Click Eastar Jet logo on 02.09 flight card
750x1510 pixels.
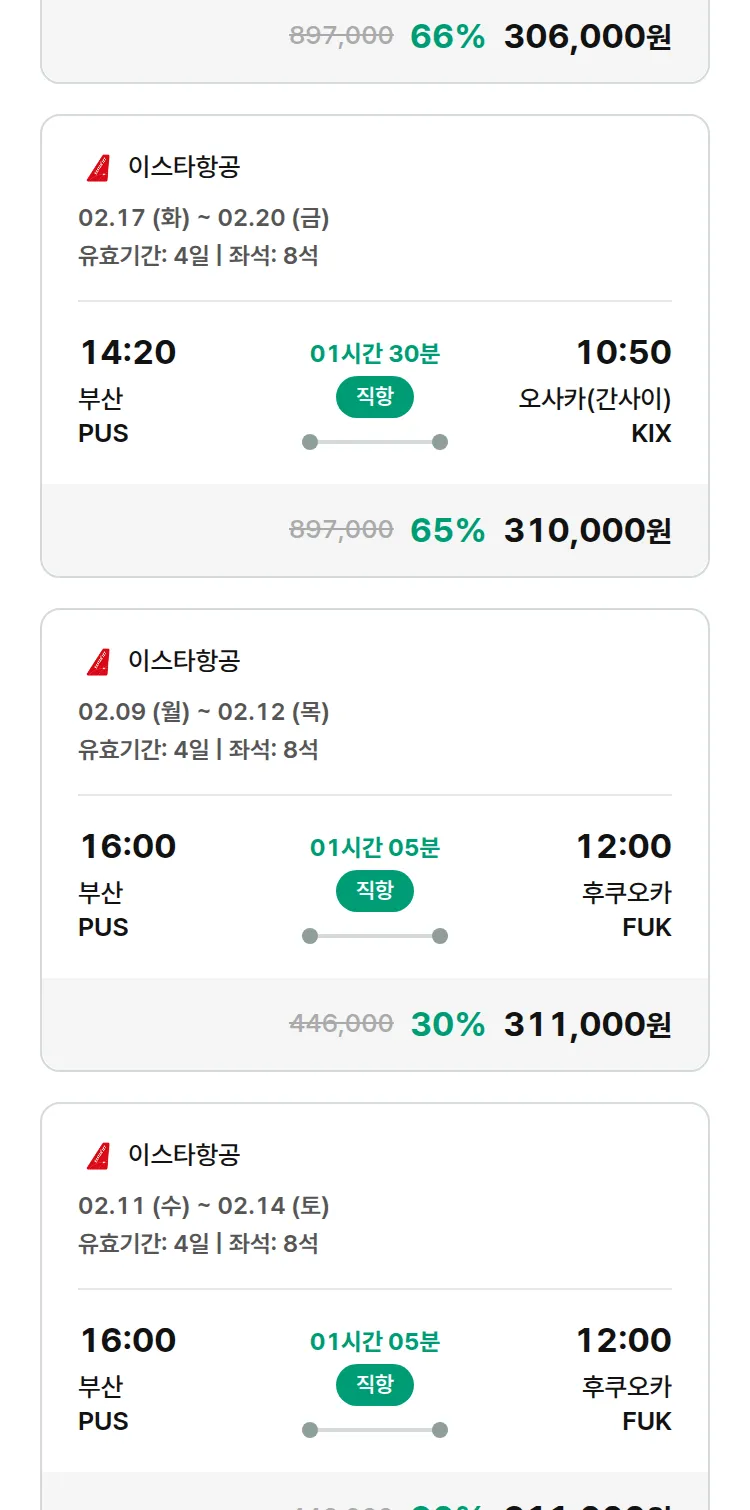98,662
